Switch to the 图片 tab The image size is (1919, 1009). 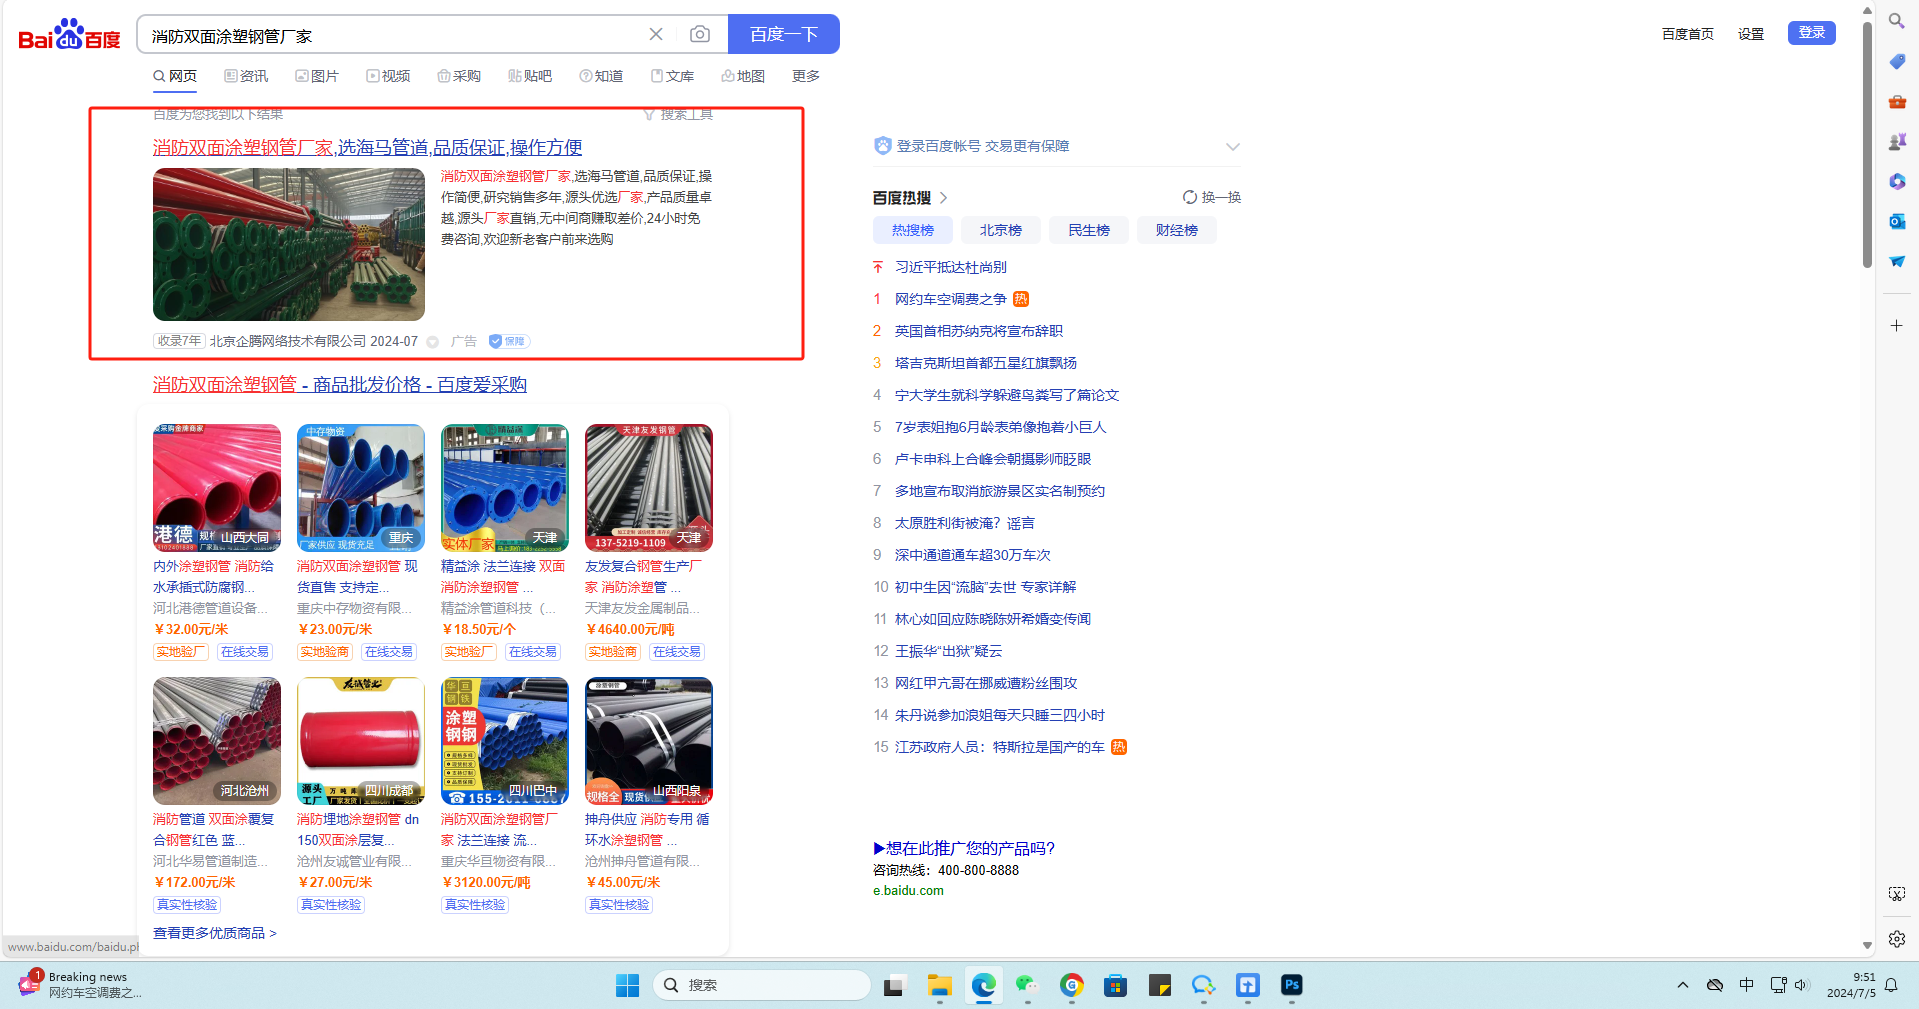[x=317, y=76]
